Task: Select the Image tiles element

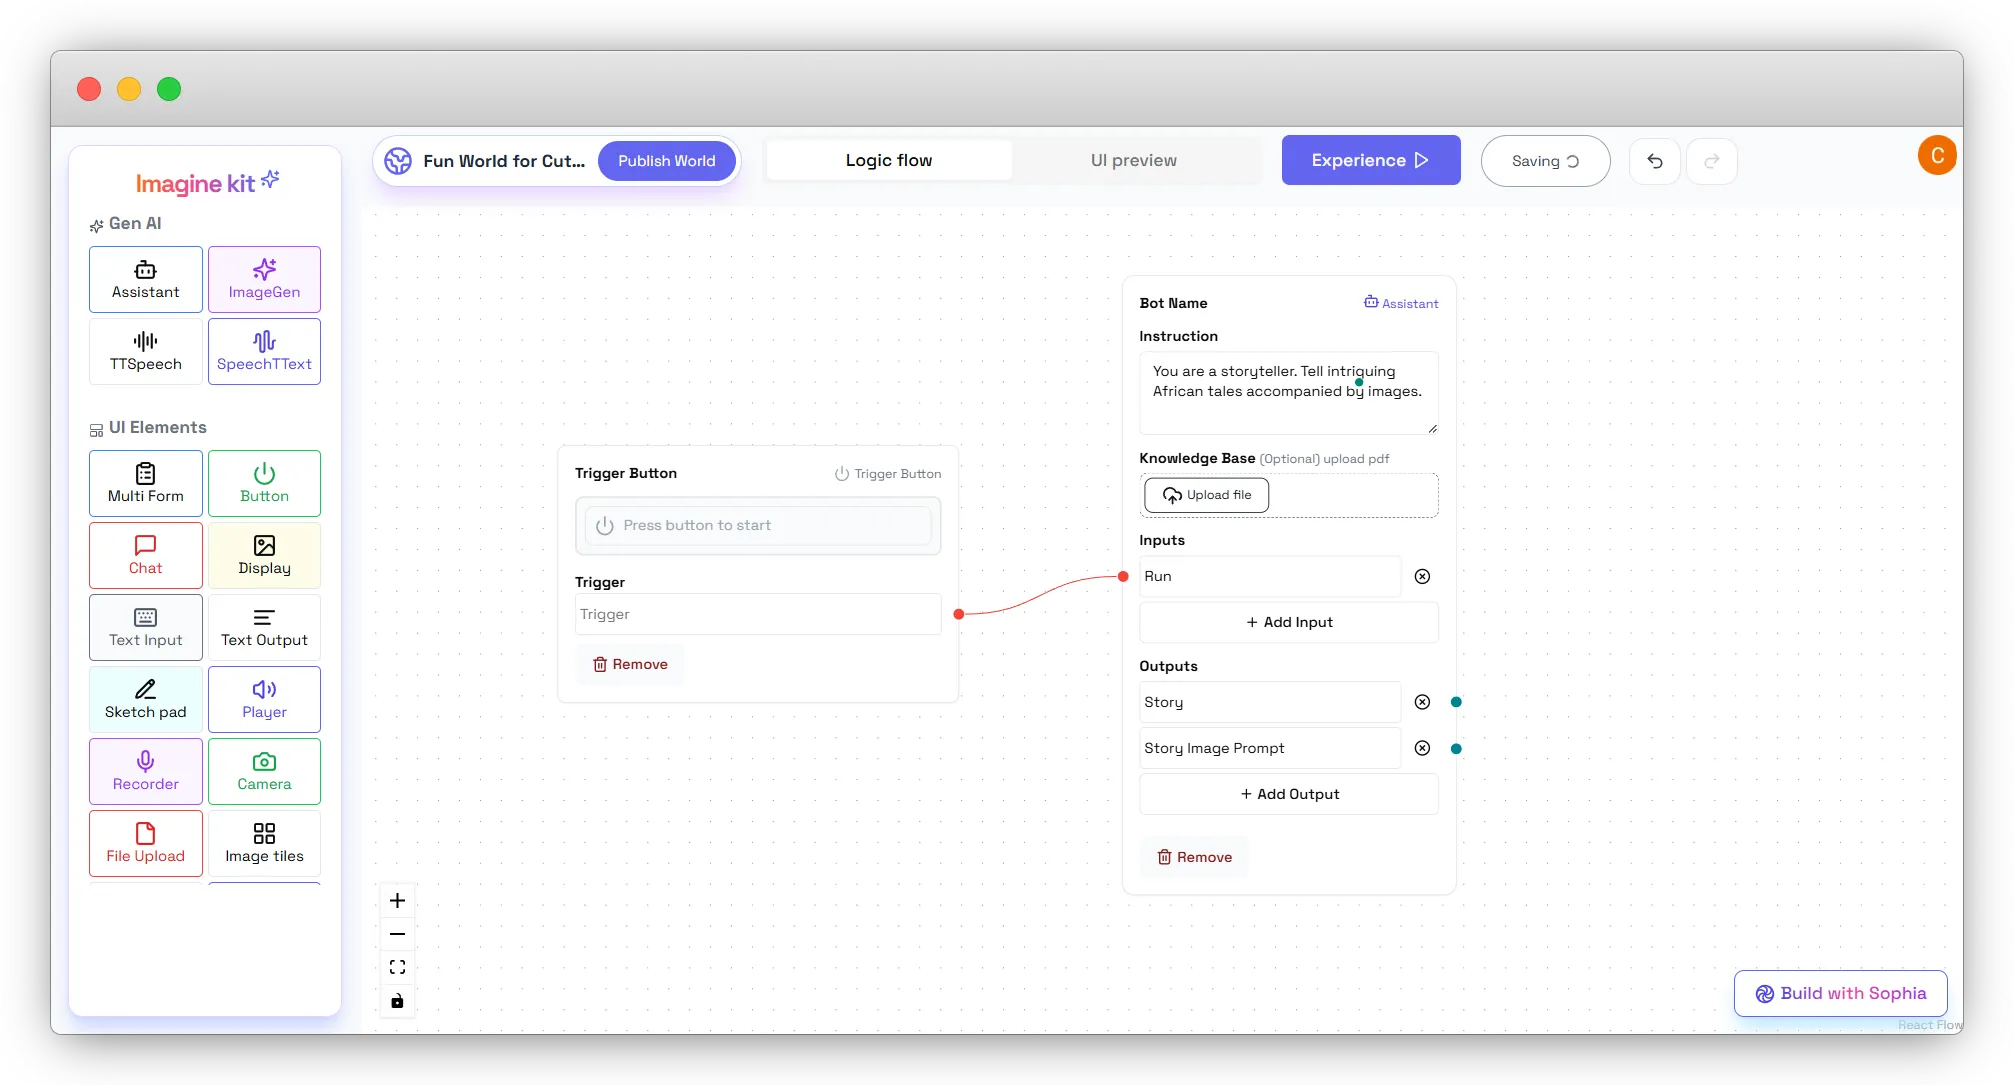Action: coord(264,843)
